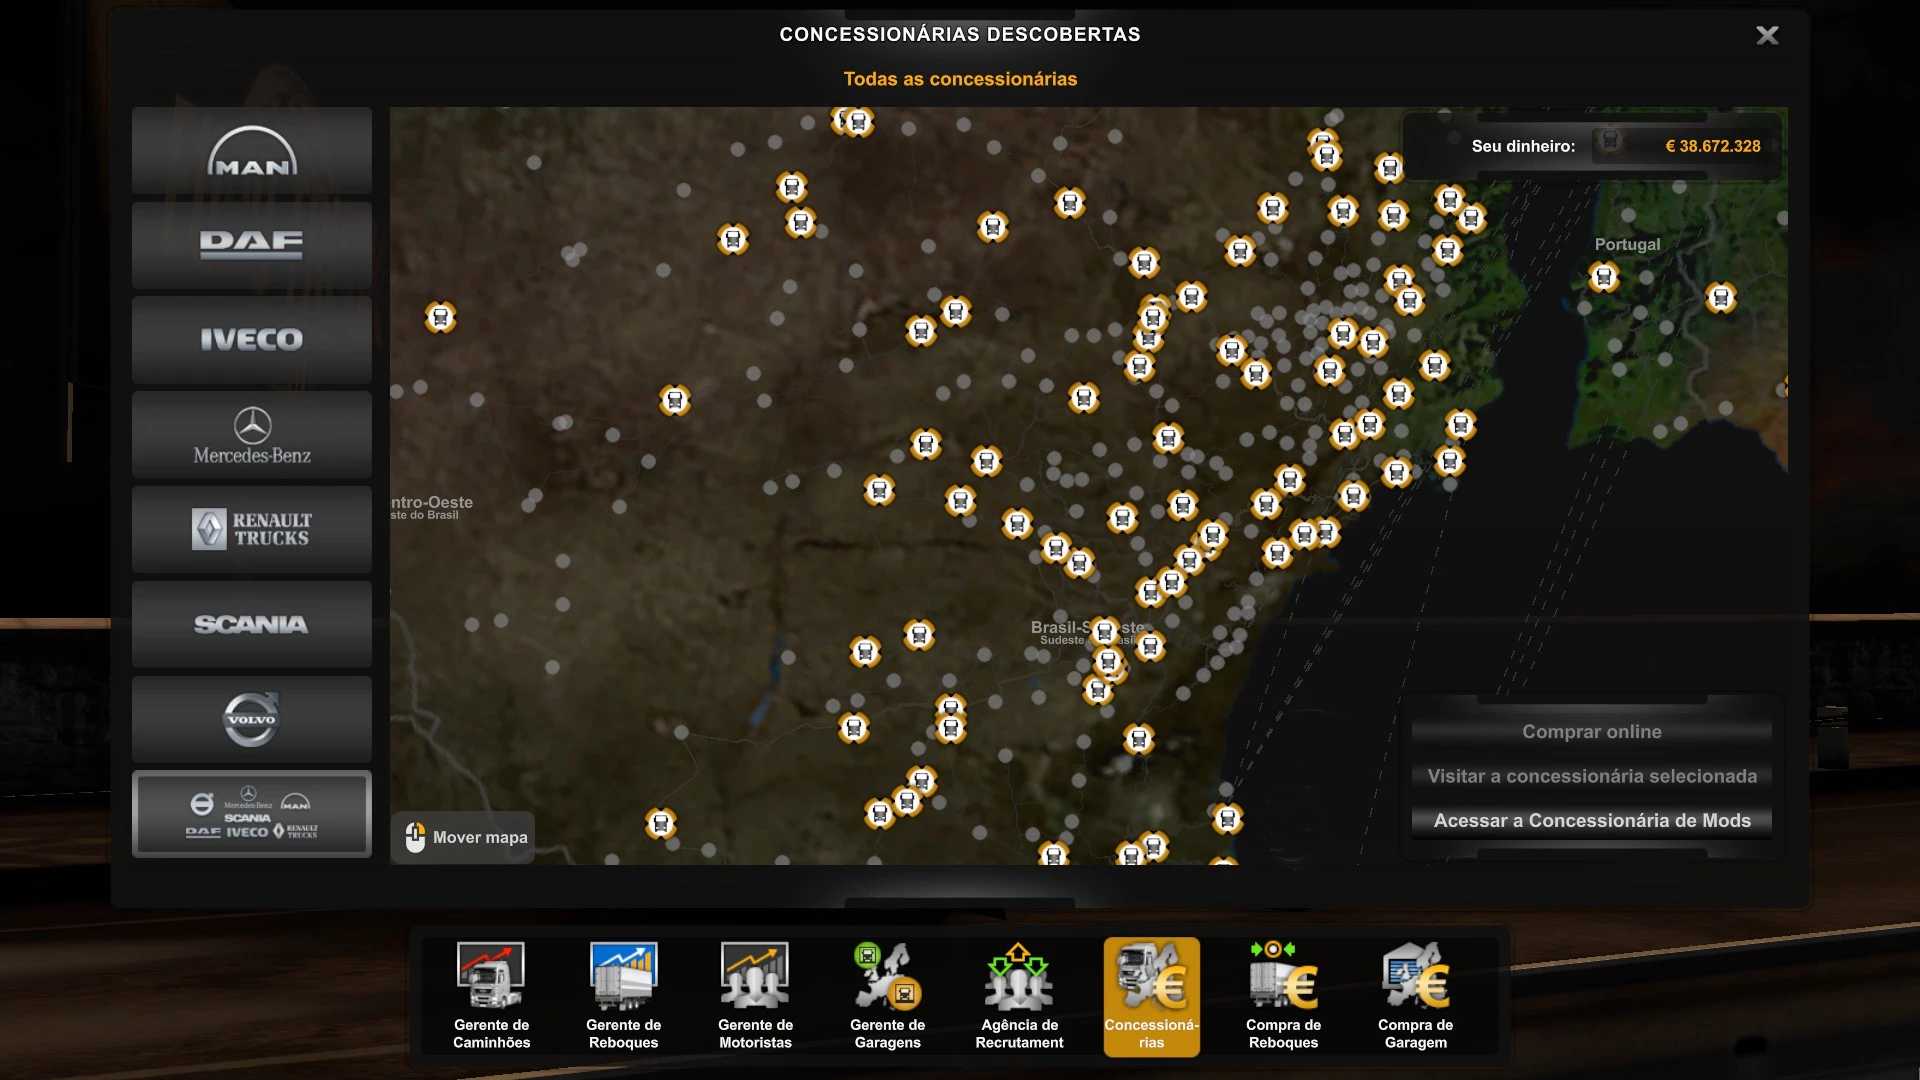Select dealer marker under Portugal label
The height and width of the screenshot is (1080, 1920).
pos(1603,277)
